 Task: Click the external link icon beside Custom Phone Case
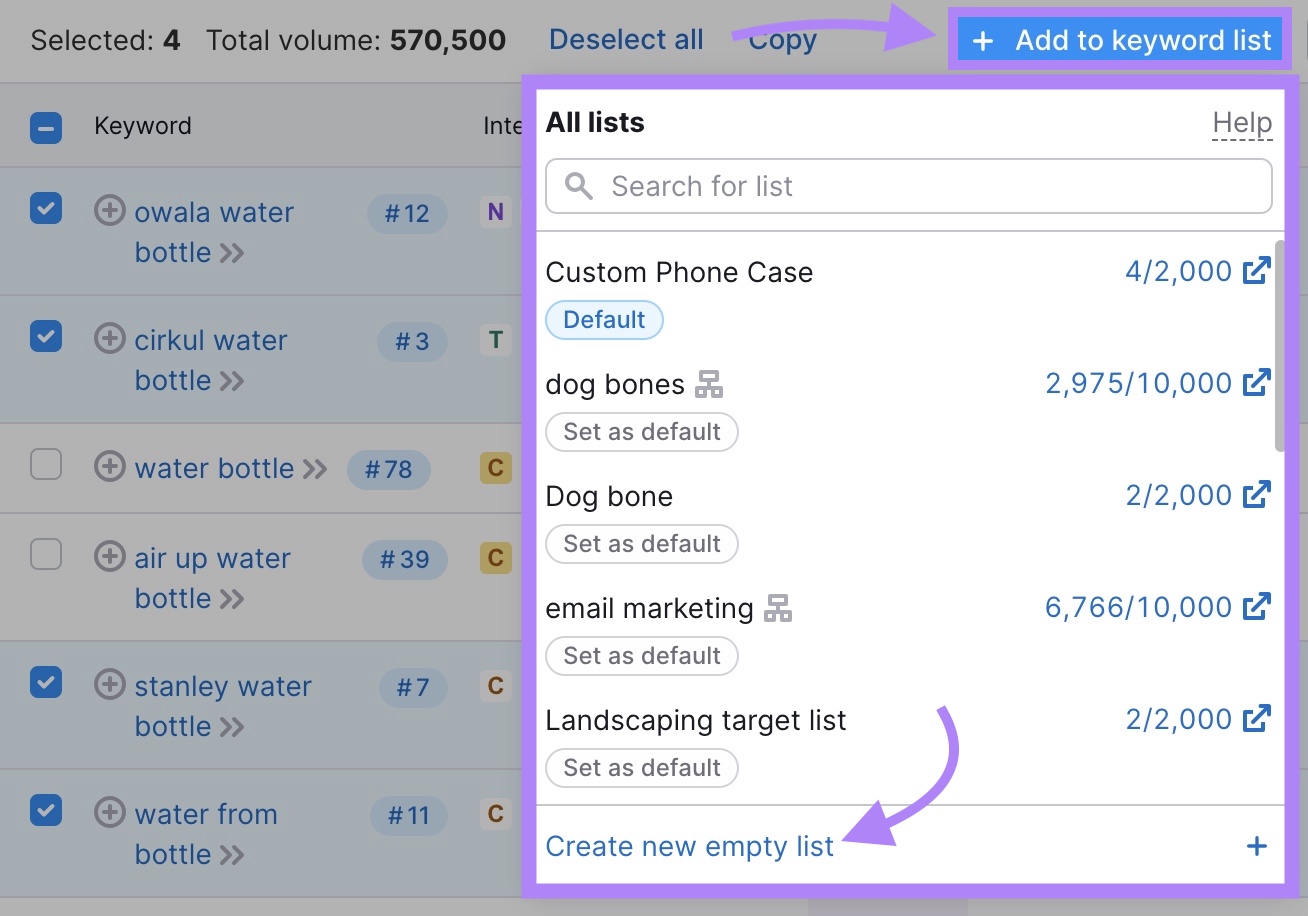(1258, 270)
